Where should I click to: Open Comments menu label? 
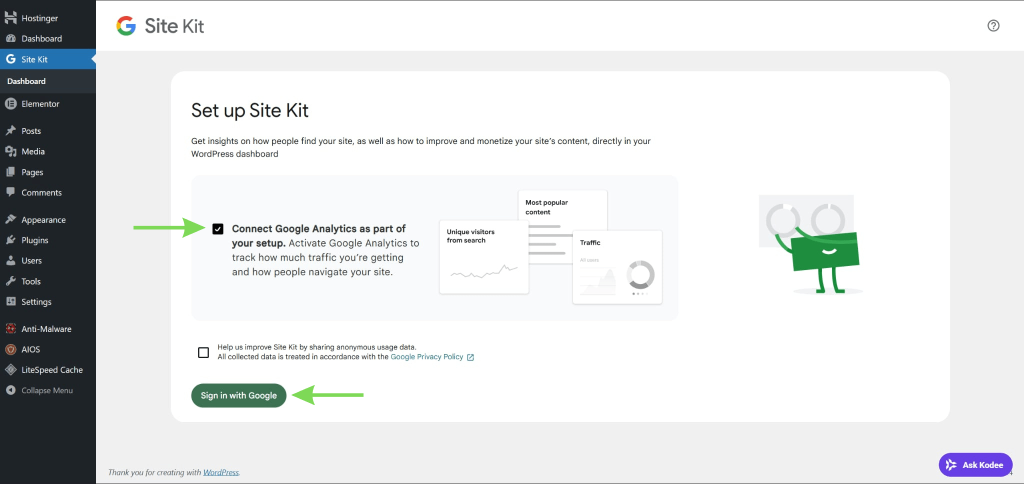click(42, 193)
